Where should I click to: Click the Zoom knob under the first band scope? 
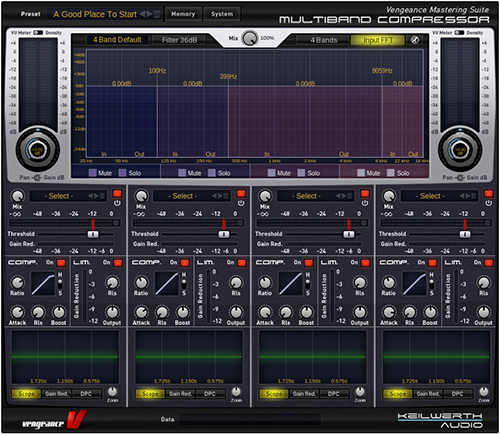tap(112, 391)
